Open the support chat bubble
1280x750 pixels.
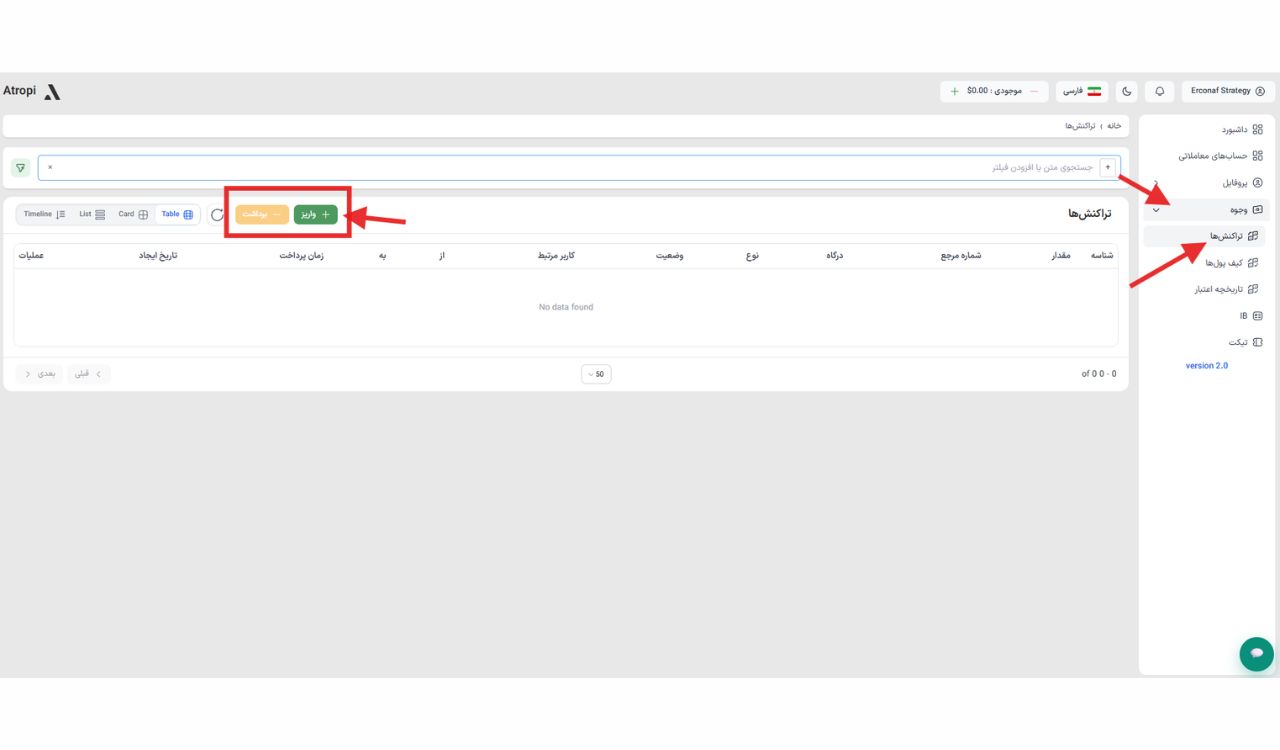(1257, 654)
